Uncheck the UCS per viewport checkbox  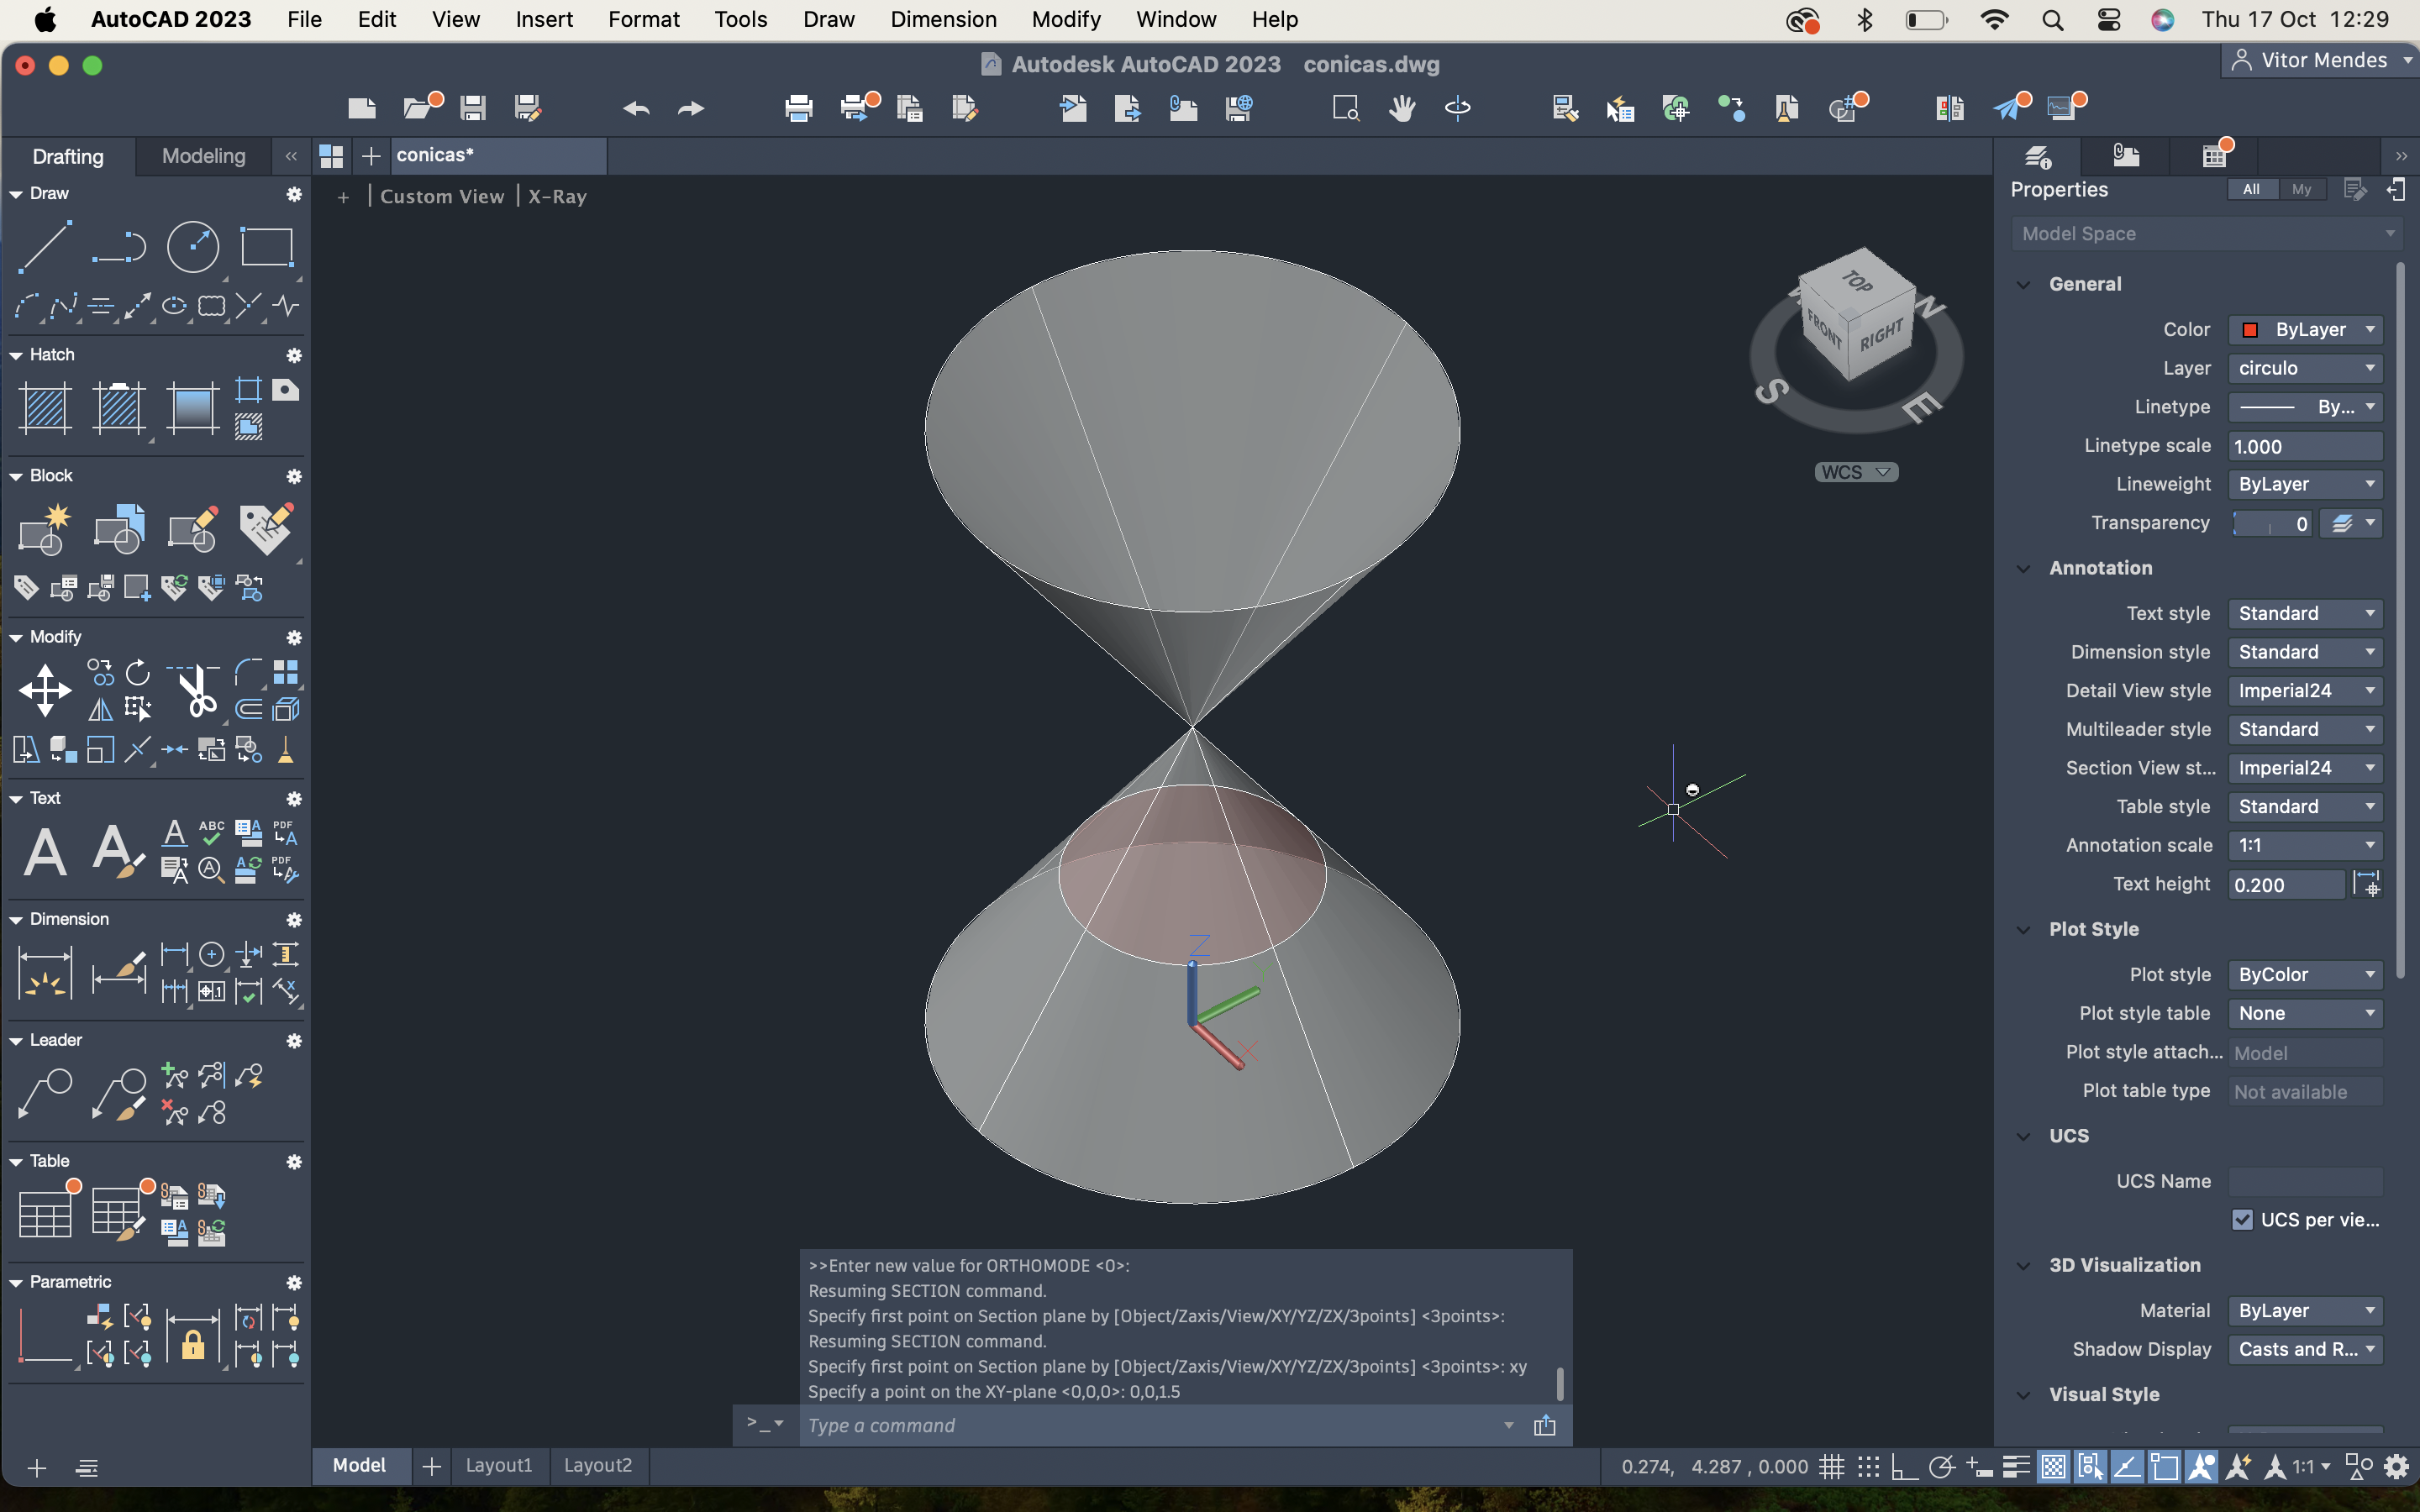tap(2242, 1219)
